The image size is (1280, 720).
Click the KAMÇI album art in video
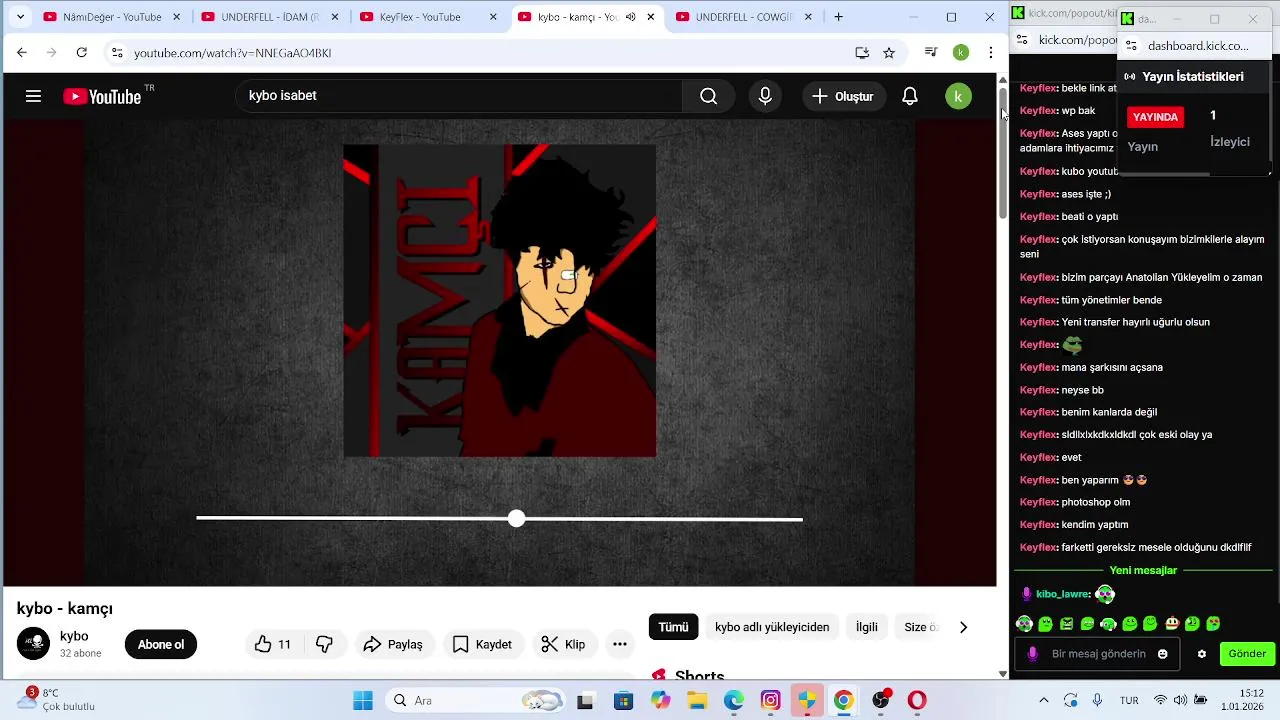500,300
